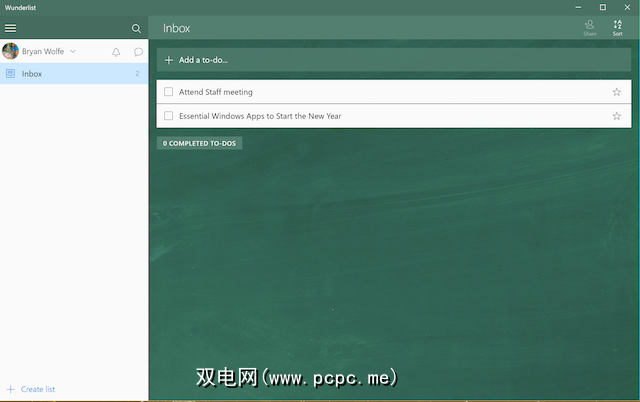Check off Attend Staff meeting
This screenshot has width=640, height=402.
pyautogui.click(x=169, y=92)
